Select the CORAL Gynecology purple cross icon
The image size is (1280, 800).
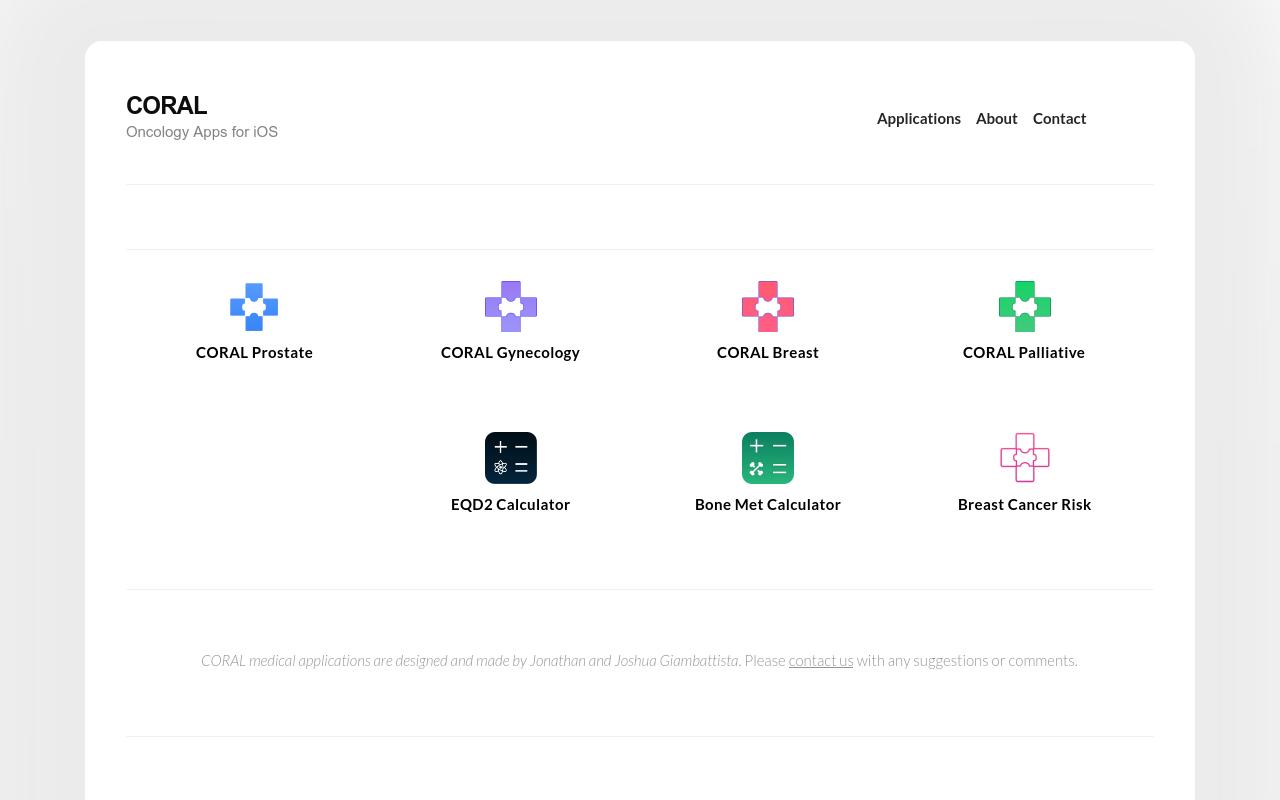(510, 307)
